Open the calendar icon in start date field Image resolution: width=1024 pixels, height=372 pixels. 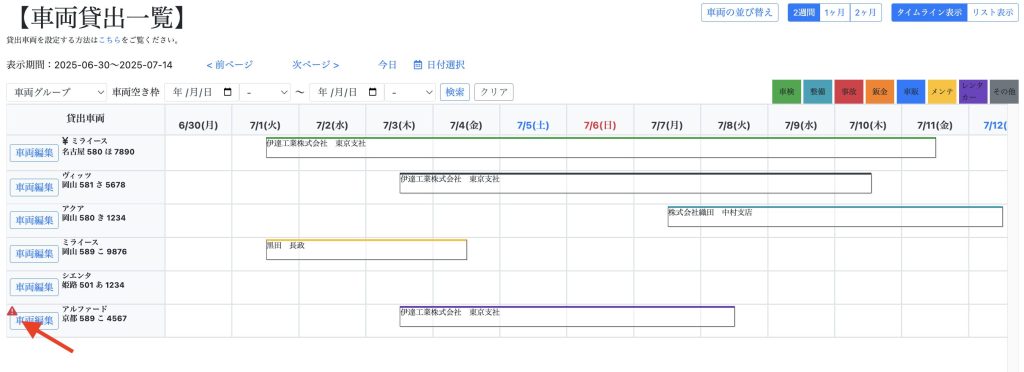[227, 92]
